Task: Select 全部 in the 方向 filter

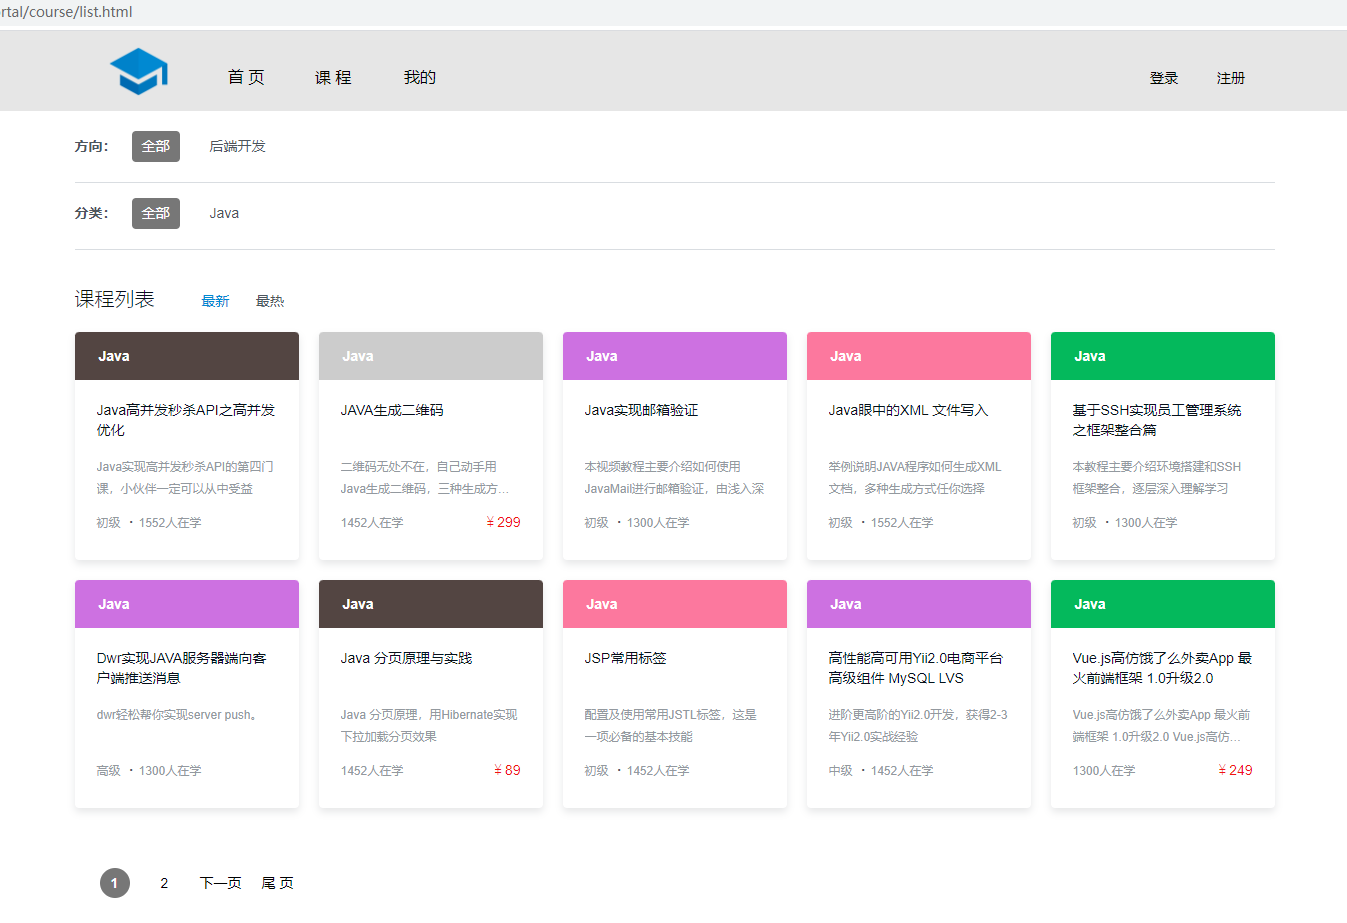Action: click(x=156, y=146)
